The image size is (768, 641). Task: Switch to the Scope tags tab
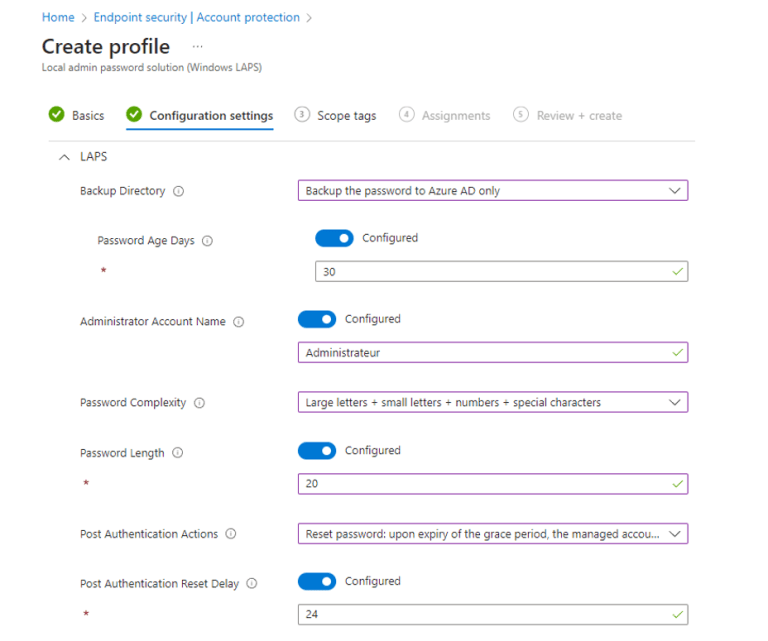tap(336, 116)
